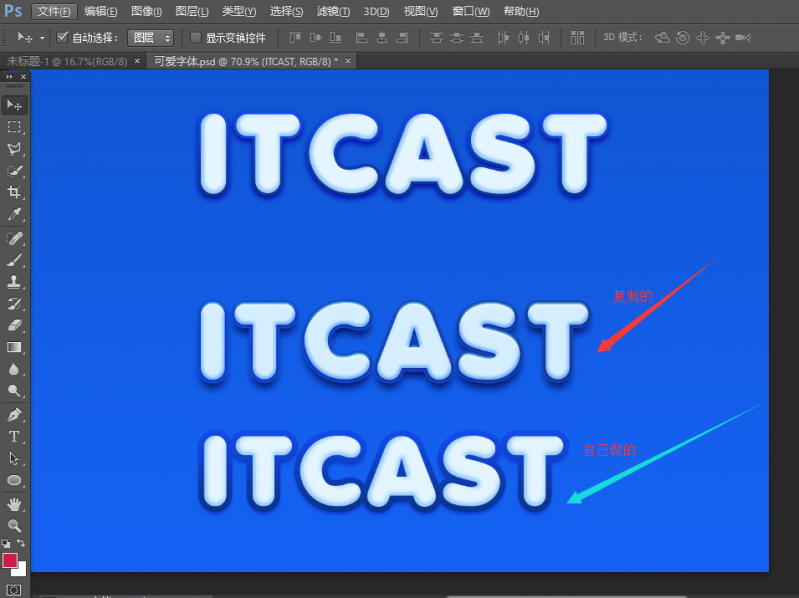Enable the 显示变换控件 checkbox
Screen dimensions: 799x598
coord(196,37)
